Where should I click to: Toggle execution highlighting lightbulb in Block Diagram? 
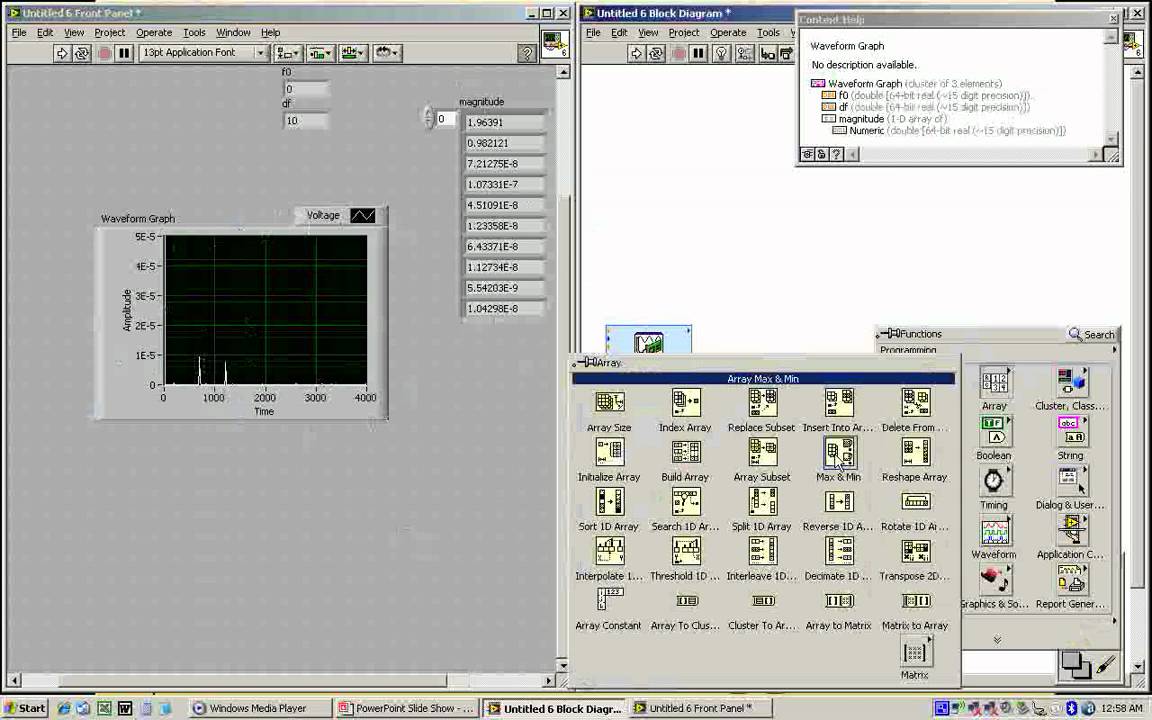[x=721, y=53]
